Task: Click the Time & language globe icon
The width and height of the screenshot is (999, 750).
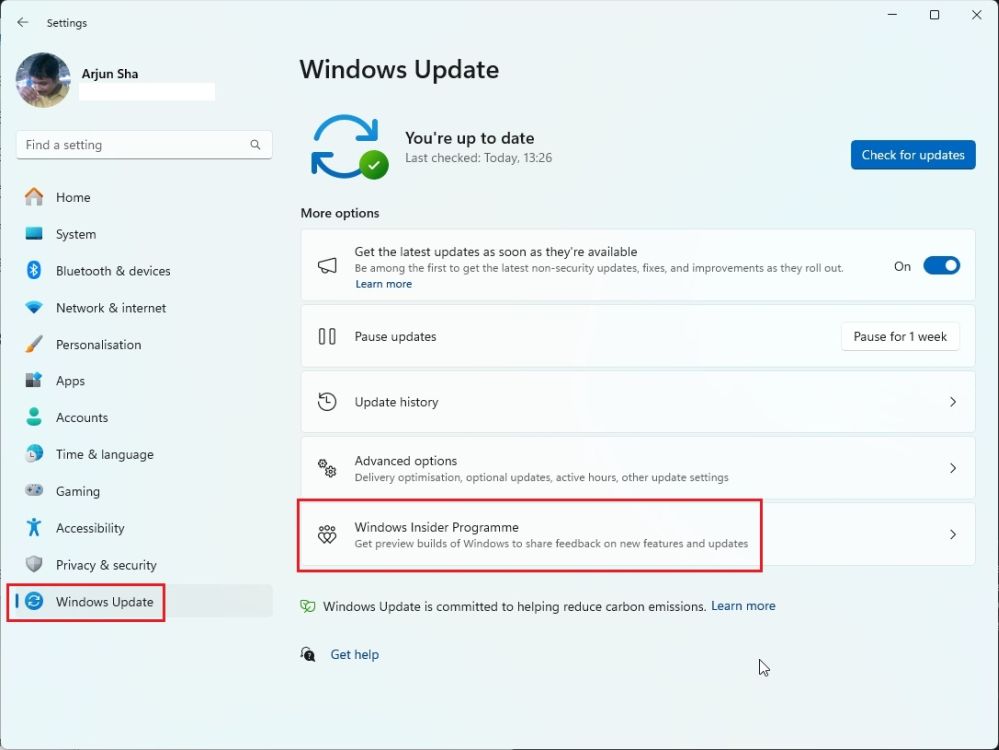Action: [x=34, y=454]
